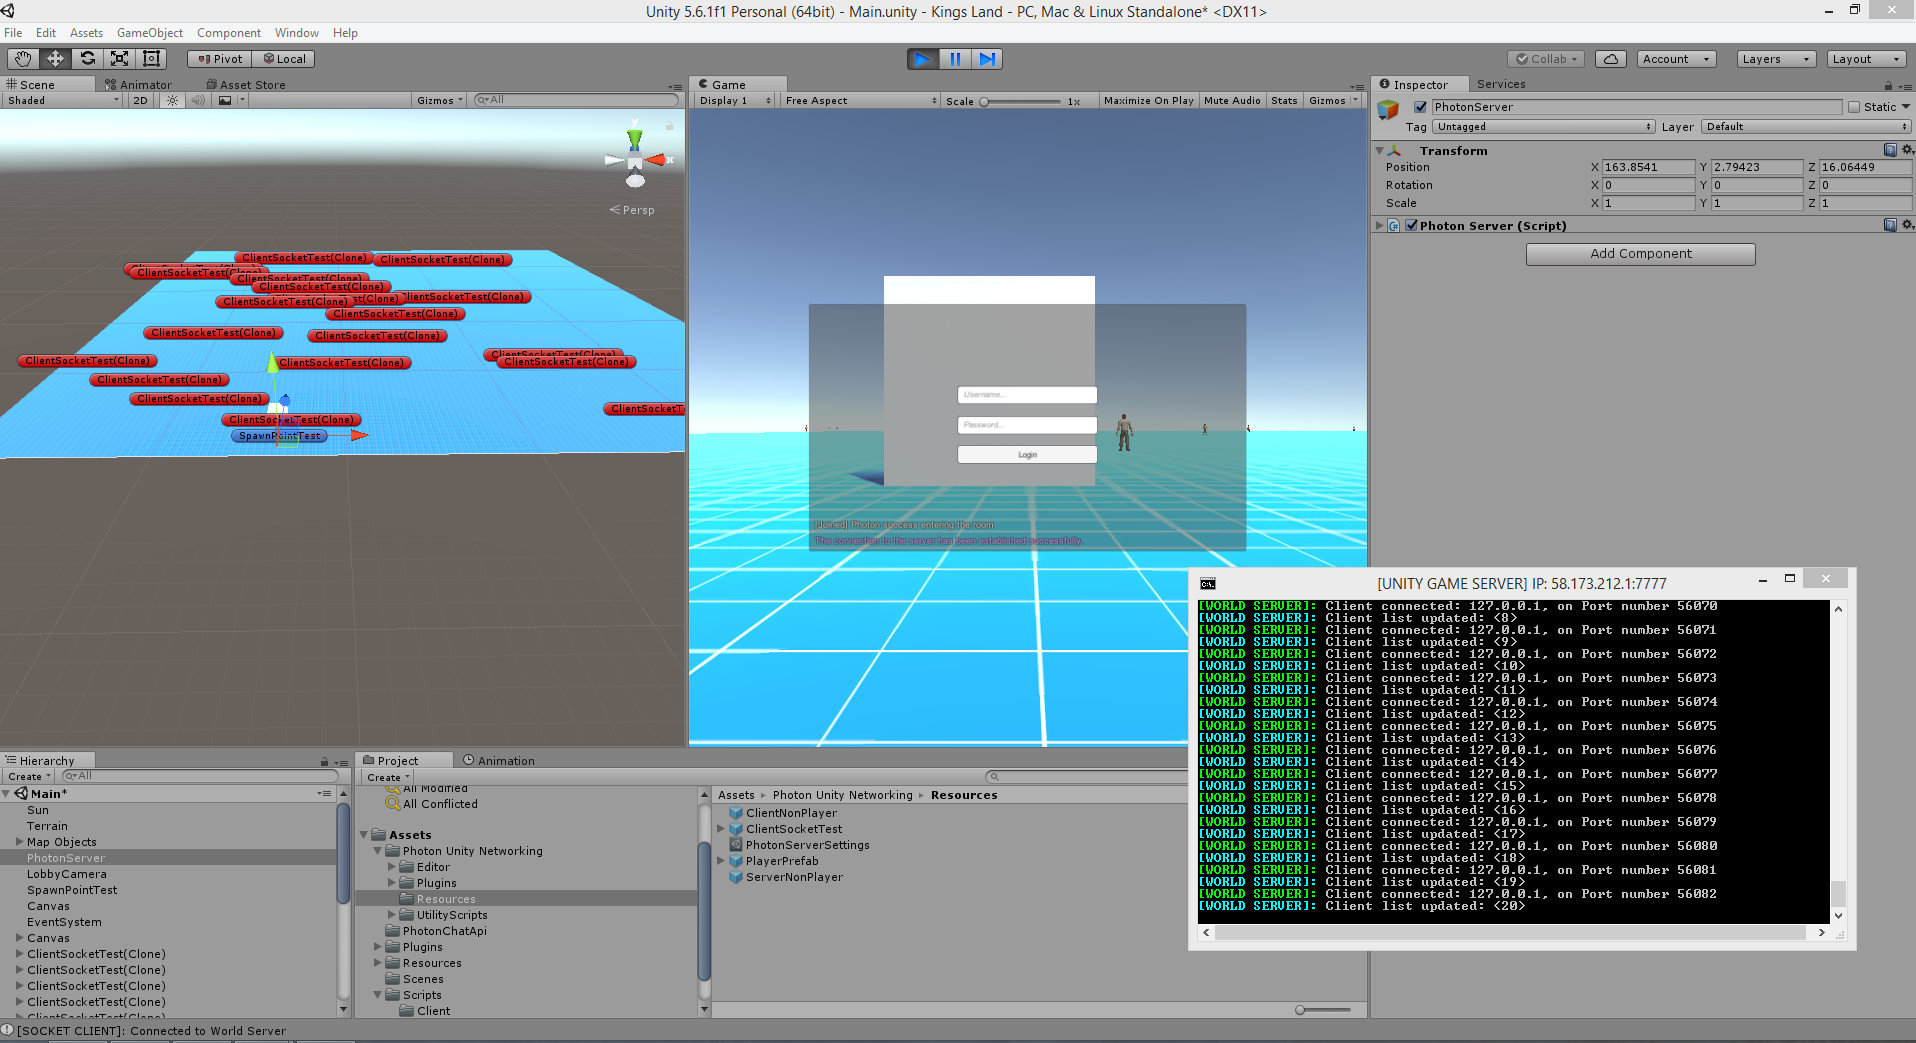1916x1043 pixels.
Task: Click the Pause button
Action: click(955, 59)
